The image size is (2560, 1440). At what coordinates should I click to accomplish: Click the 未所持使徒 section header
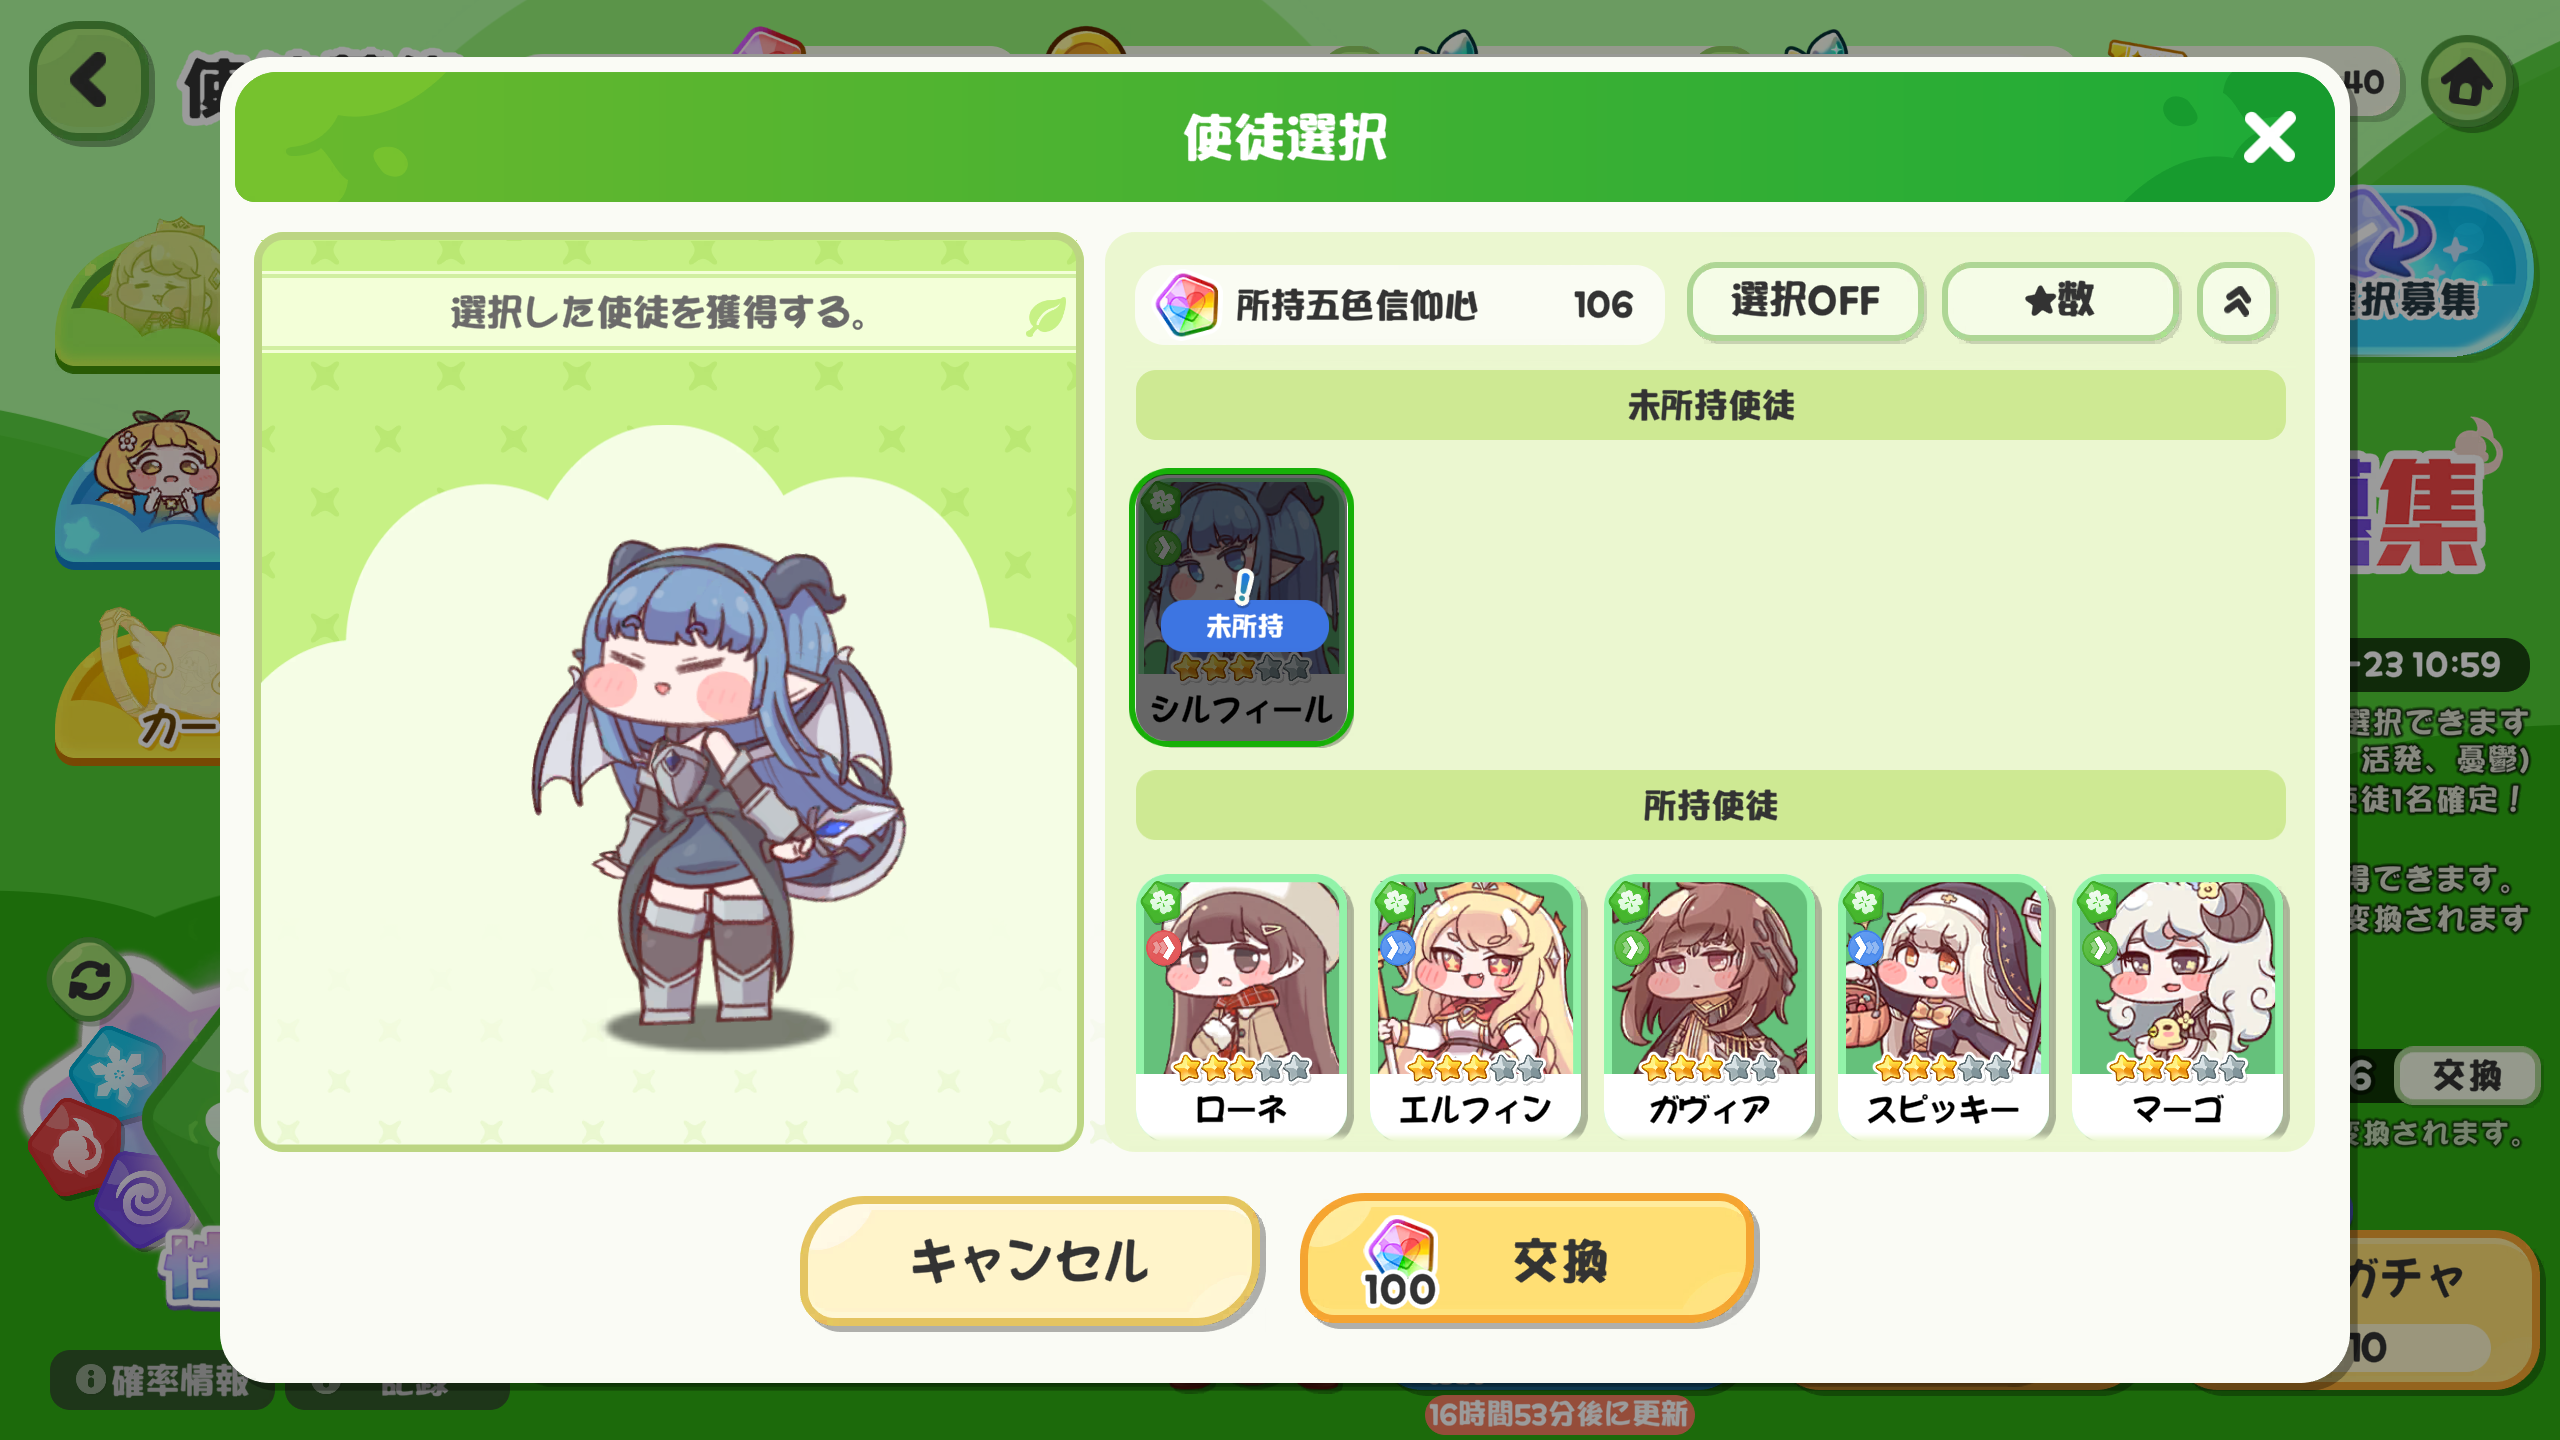coord(1710,405)
